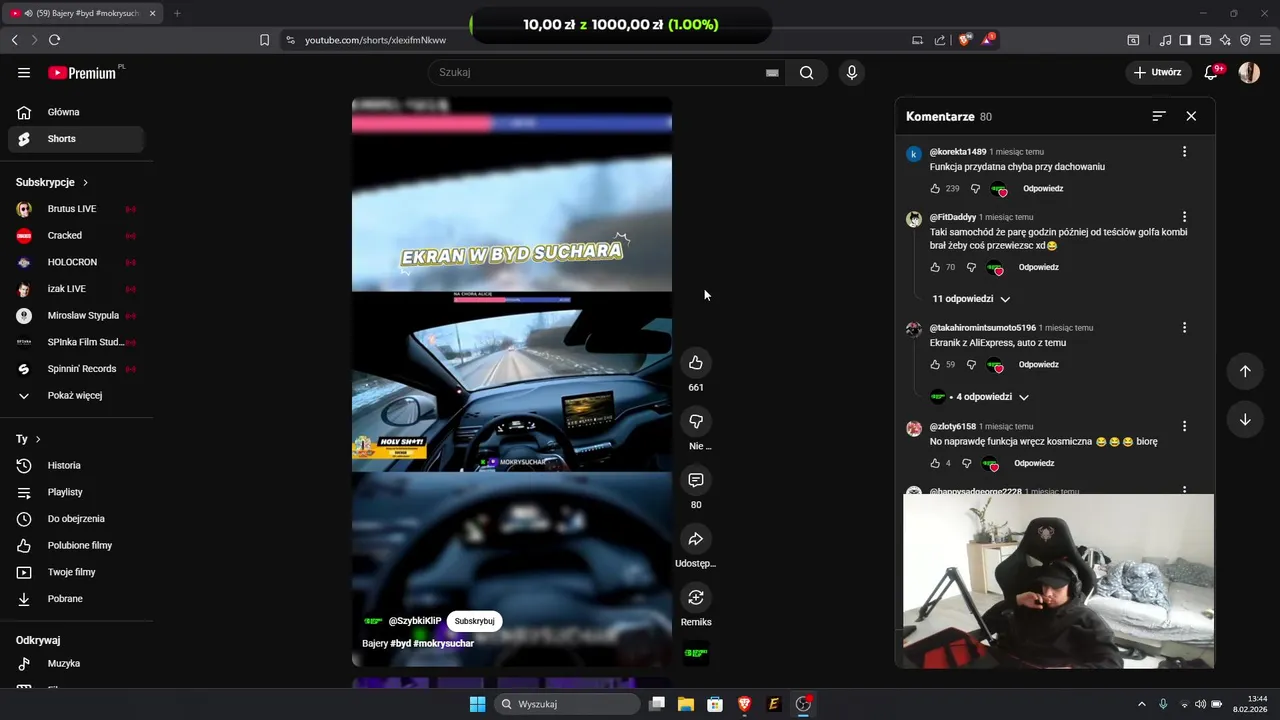Image resolution: width=1280 pixels, height=720 pixels.
Task: Open the Ty section chevron
Action: pos(38,439)
